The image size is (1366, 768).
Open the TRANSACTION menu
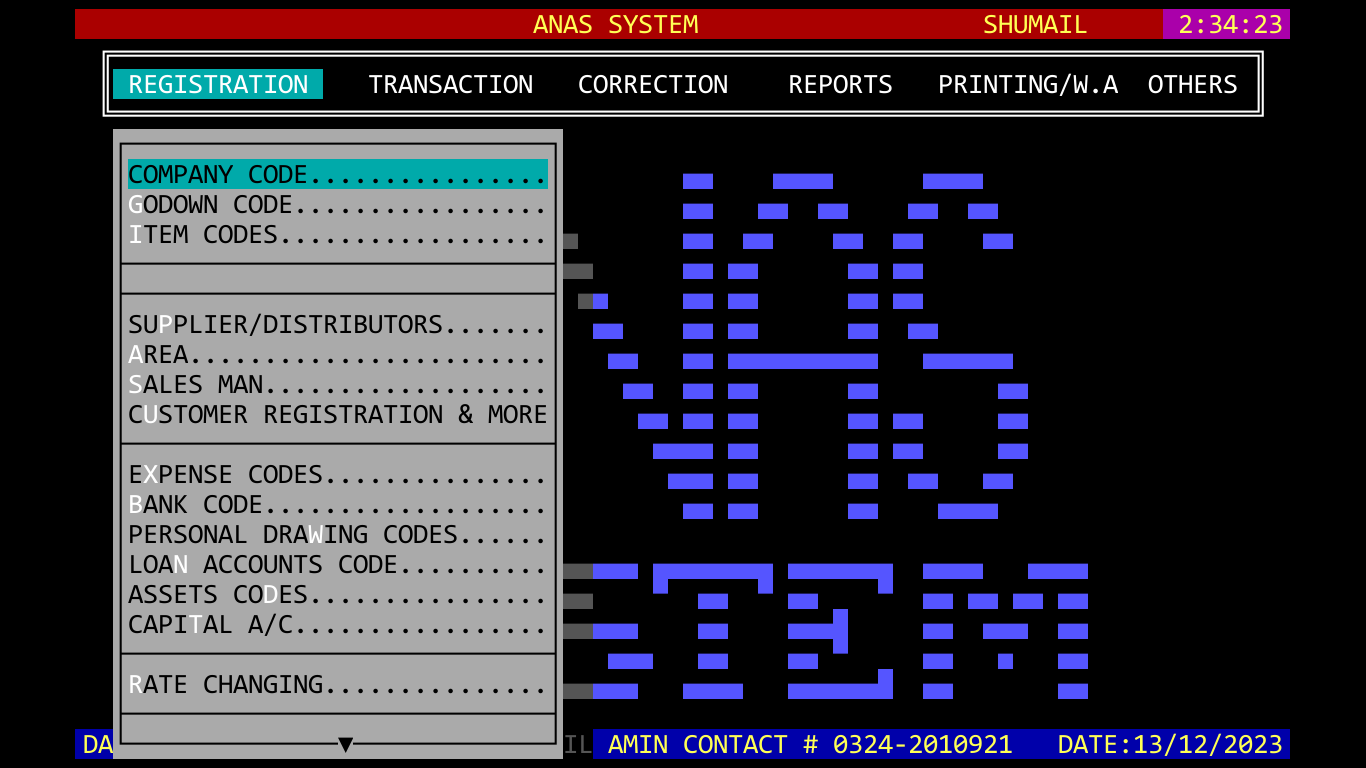[450, 85]
